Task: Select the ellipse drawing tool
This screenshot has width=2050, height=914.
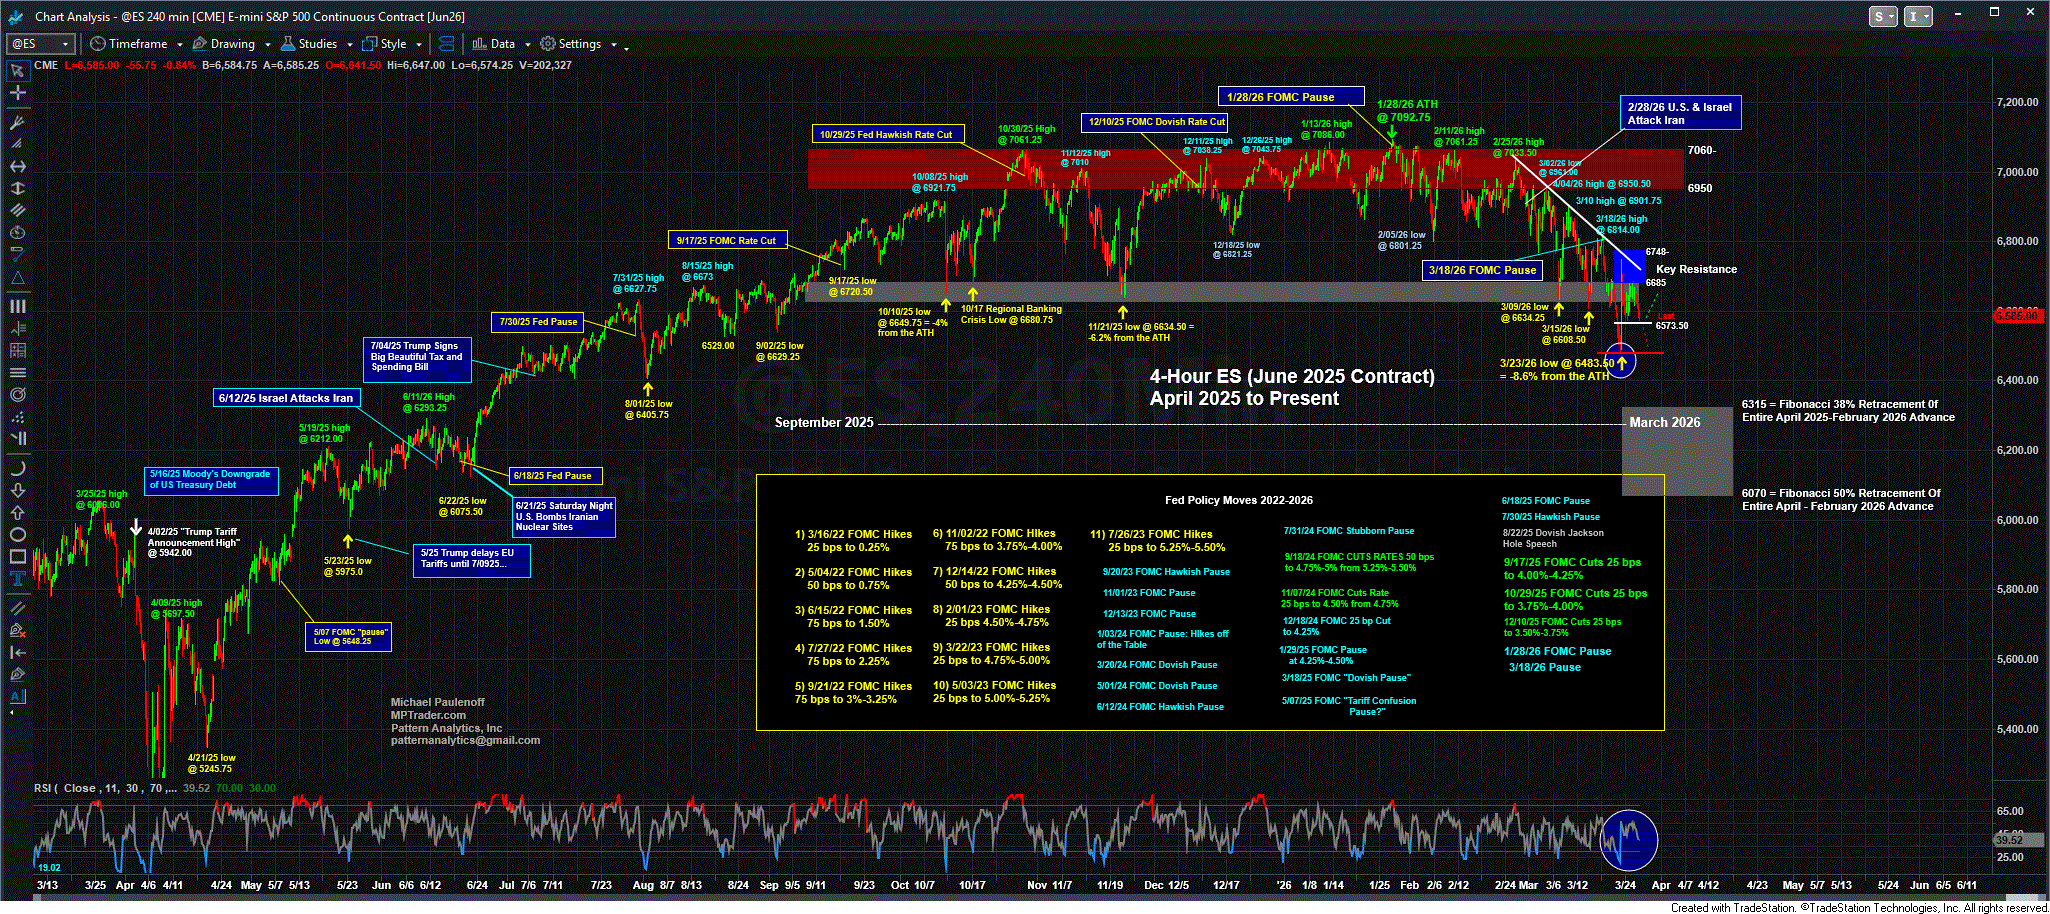Action: pos(17,535)
